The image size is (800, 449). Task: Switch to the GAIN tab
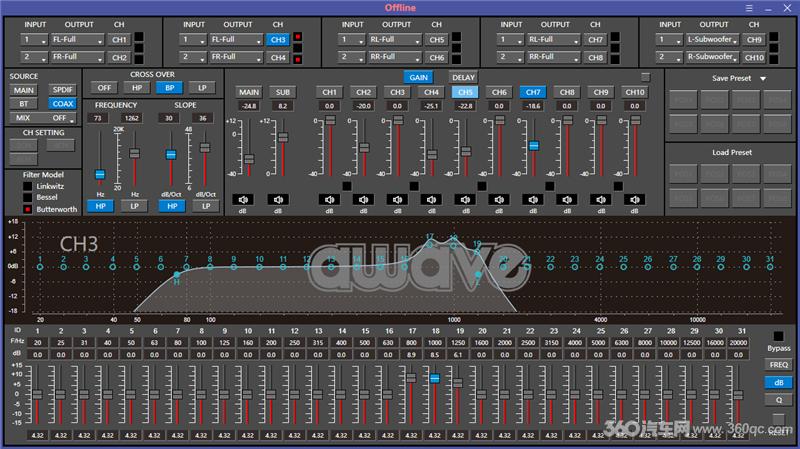pos(418,78)
